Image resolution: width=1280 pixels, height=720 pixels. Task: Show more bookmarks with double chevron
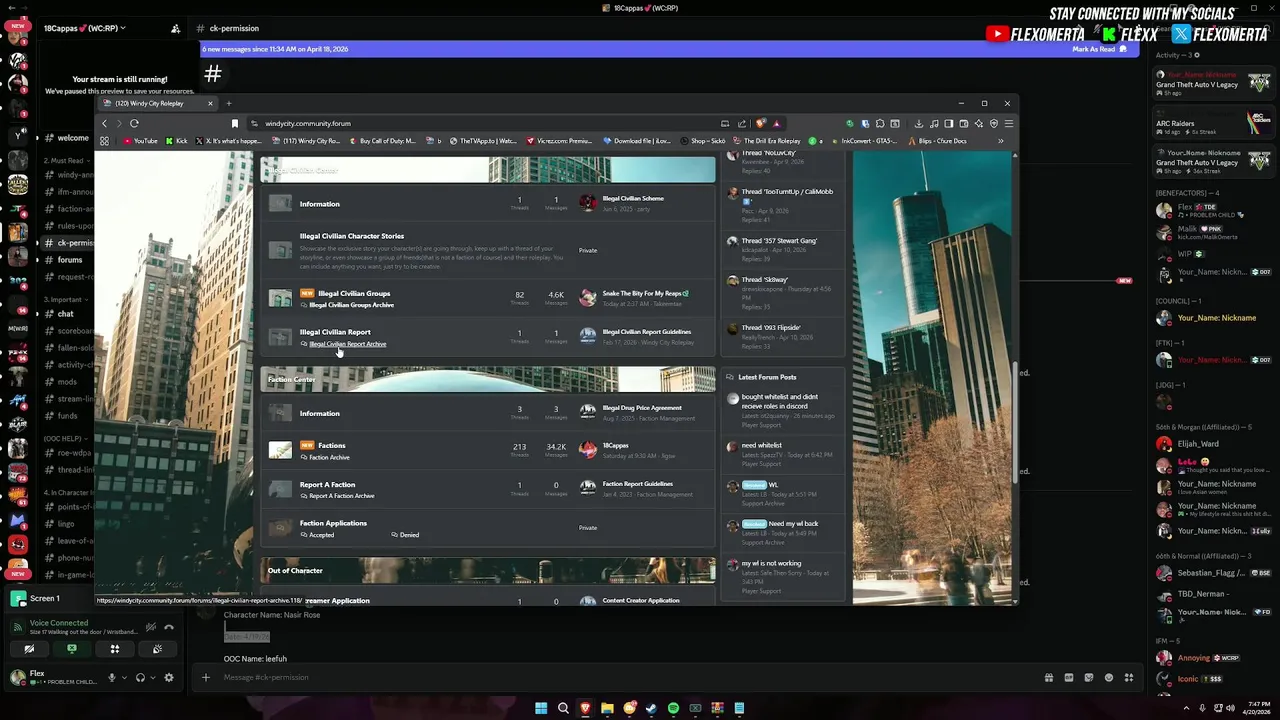(x=1000, y=141)
